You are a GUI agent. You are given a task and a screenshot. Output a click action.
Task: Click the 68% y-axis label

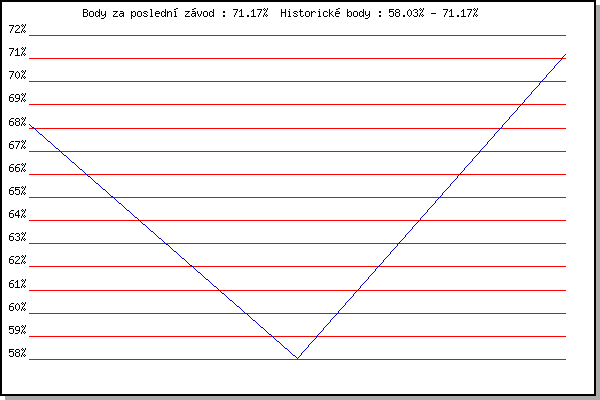[x=17, y=122]
